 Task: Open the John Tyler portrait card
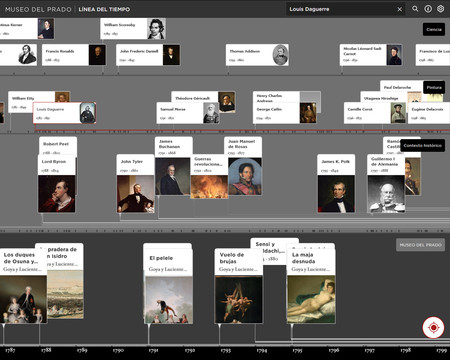click(x=136, y=184)
